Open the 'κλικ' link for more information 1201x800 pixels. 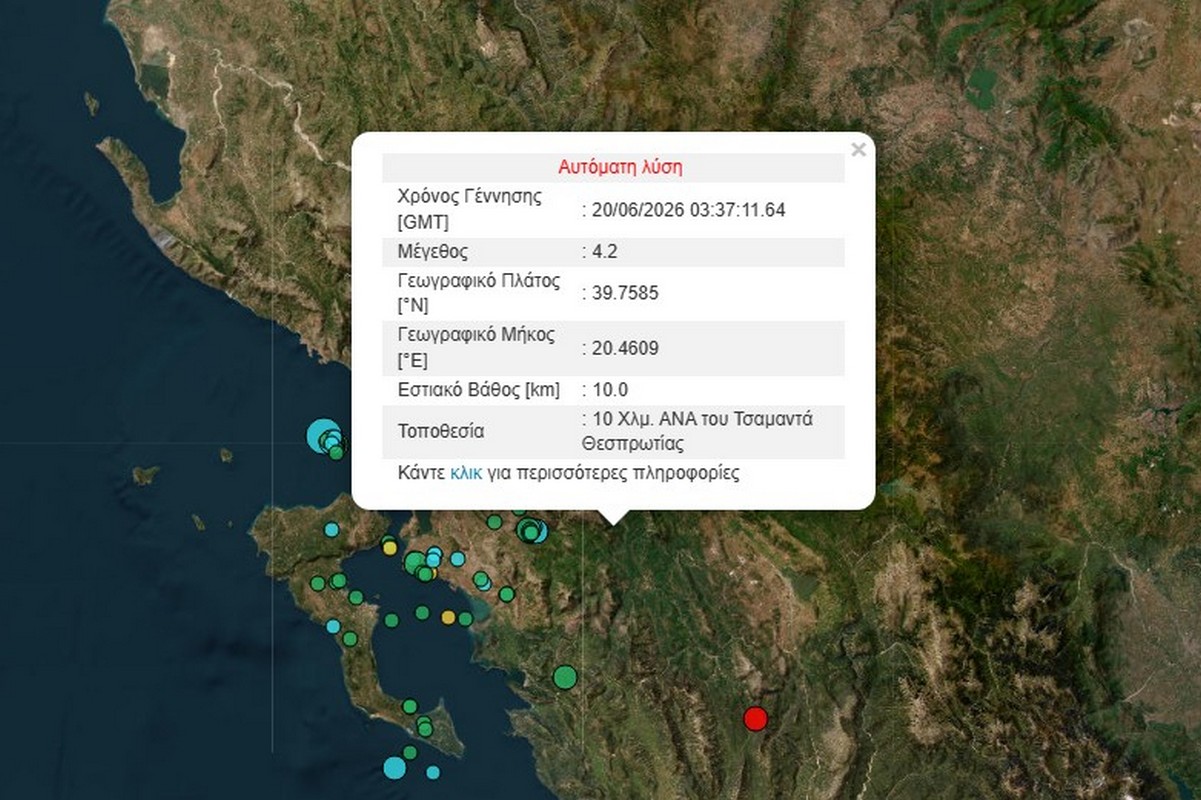tap(467, 473)
